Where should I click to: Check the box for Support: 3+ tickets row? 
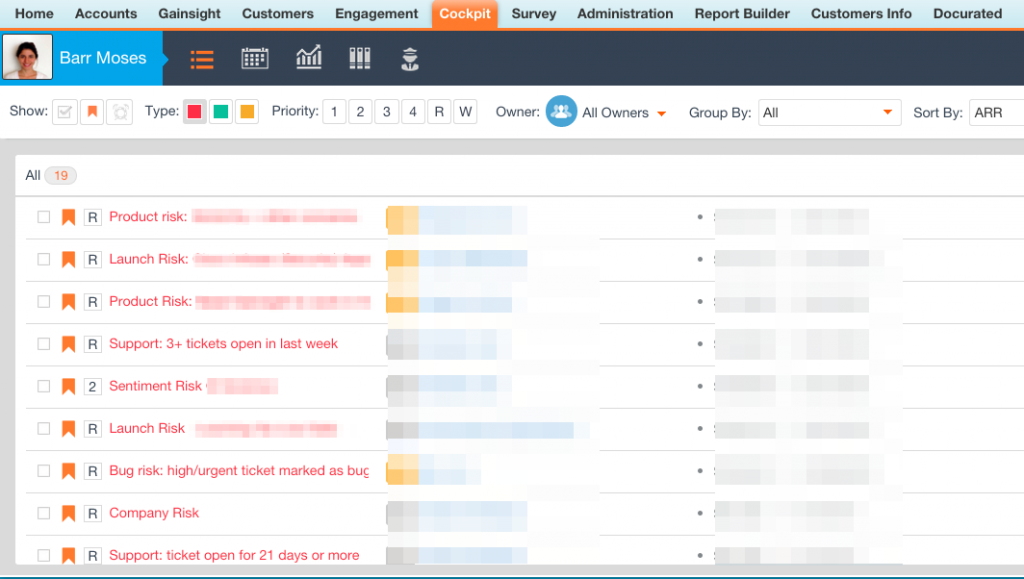tap(43, 344)
